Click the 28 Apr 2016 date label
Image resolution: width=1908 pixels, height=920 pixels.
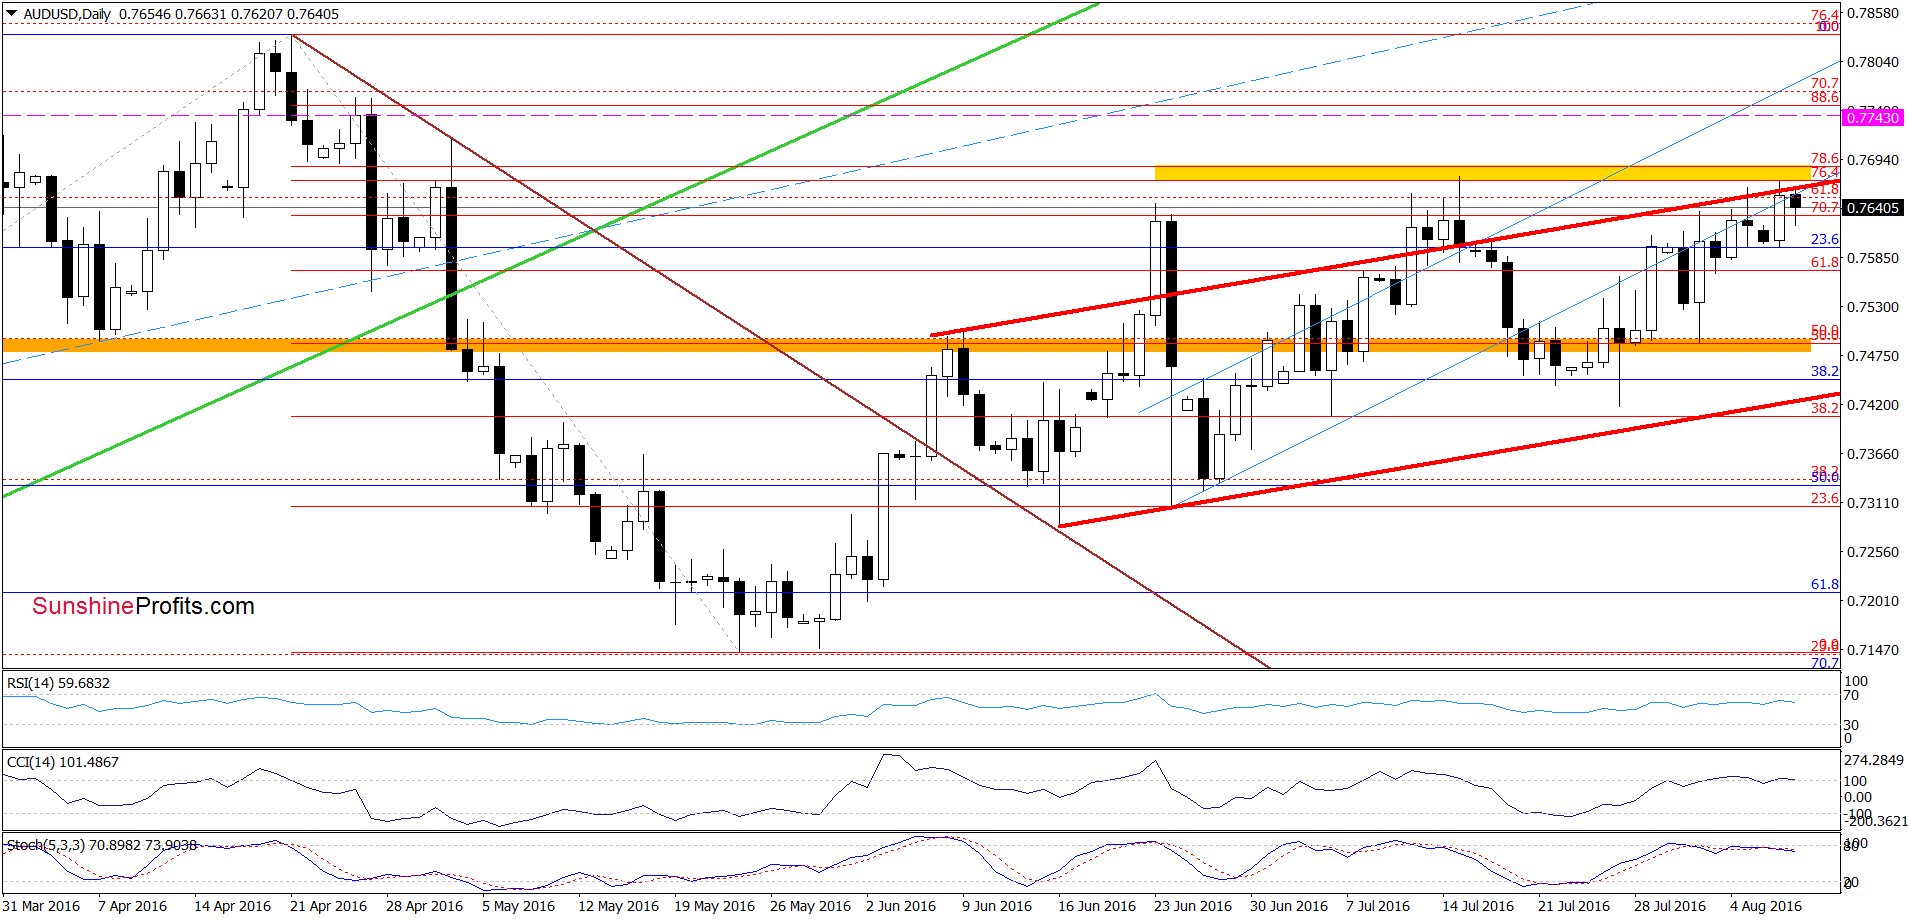[424, 906]
